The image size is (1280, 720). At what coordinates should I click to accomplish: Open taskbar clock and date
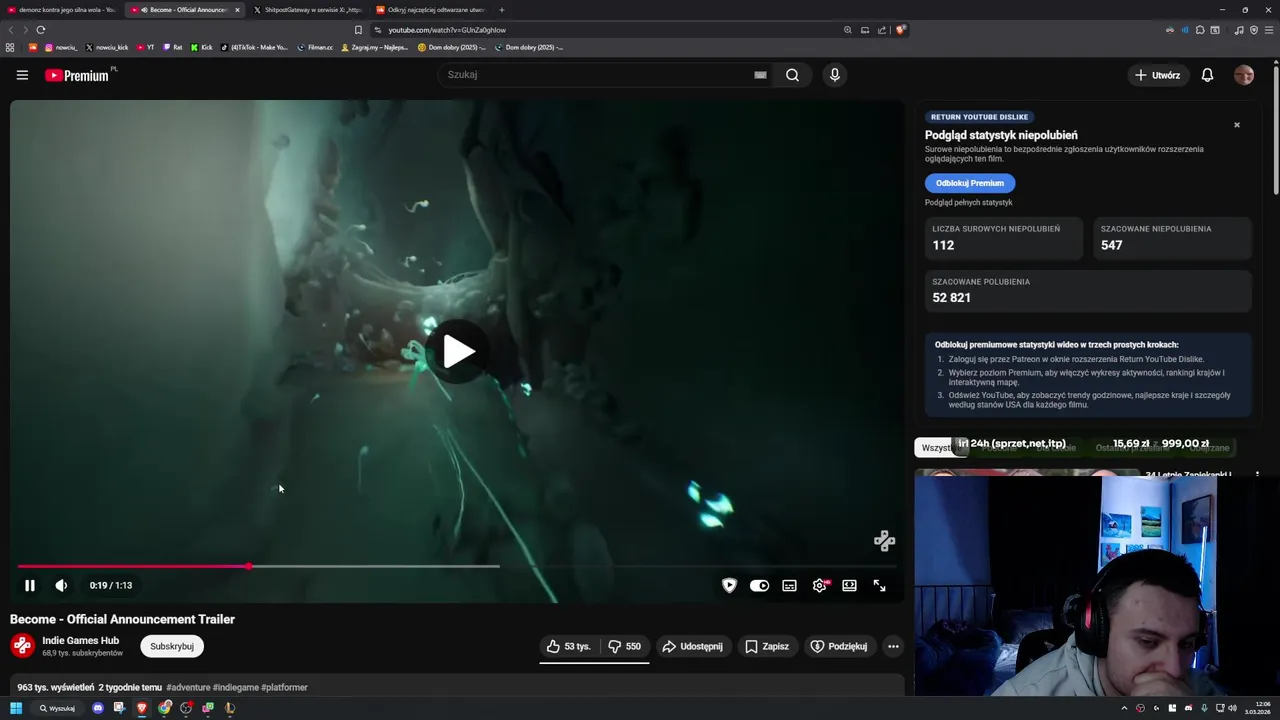[x=1258, y=708]
